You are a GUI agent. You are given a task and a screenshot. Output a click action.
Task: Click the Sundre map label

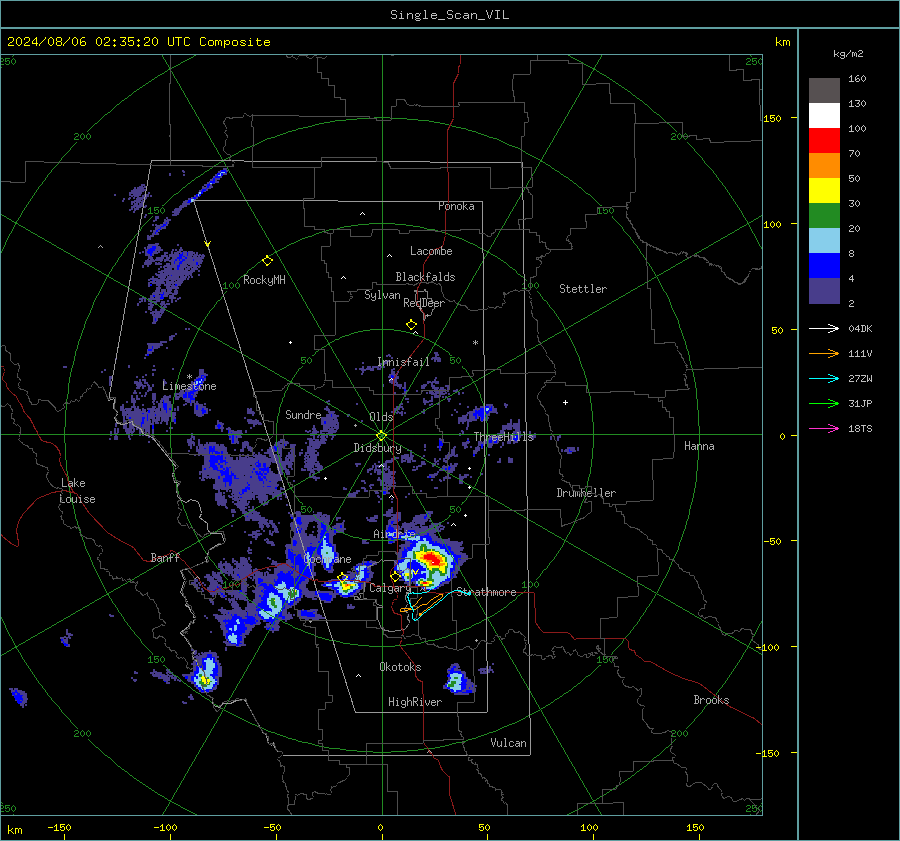point(303,414)
